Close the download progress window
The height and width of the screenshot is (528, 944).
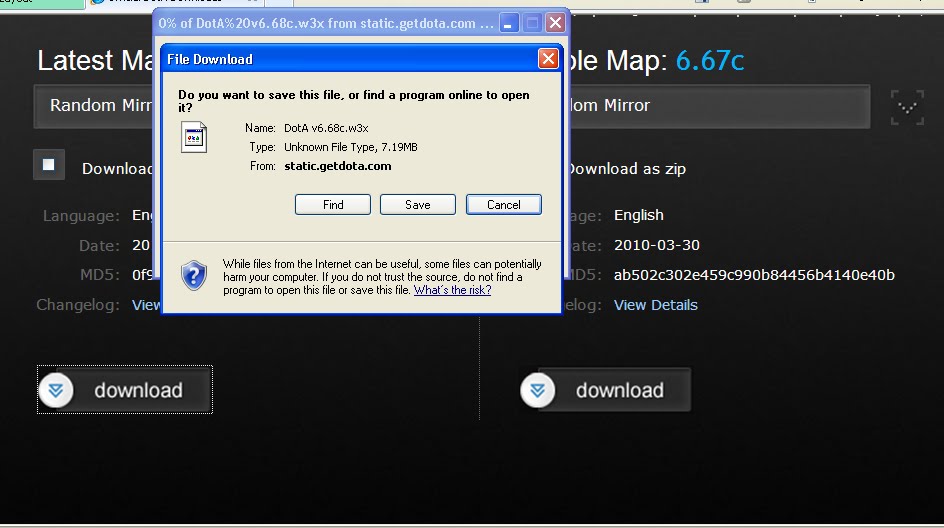tap(555, 23)
